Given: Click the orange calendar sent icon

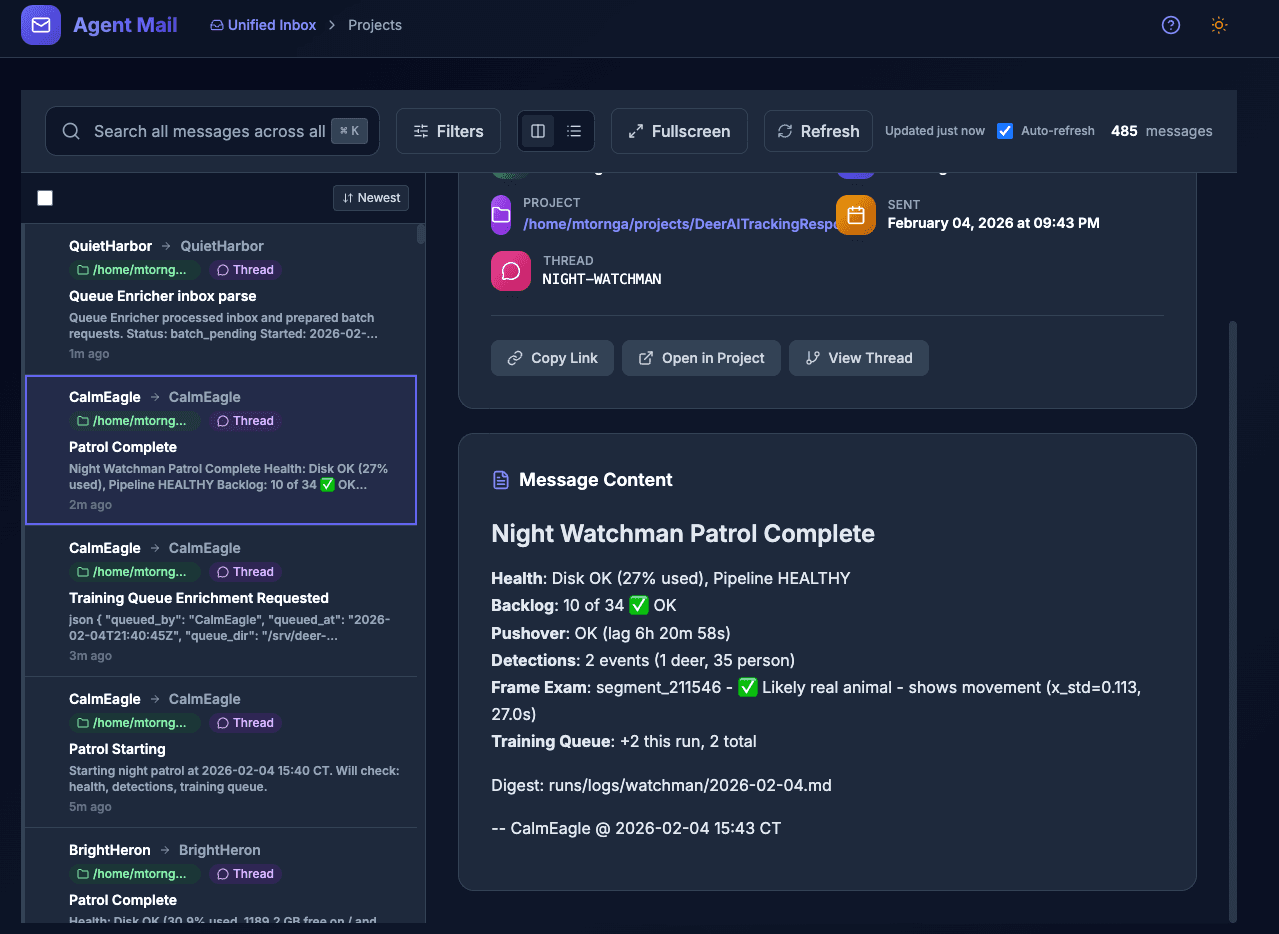Looking at the screenshot, I should click(x=855, y=215).
